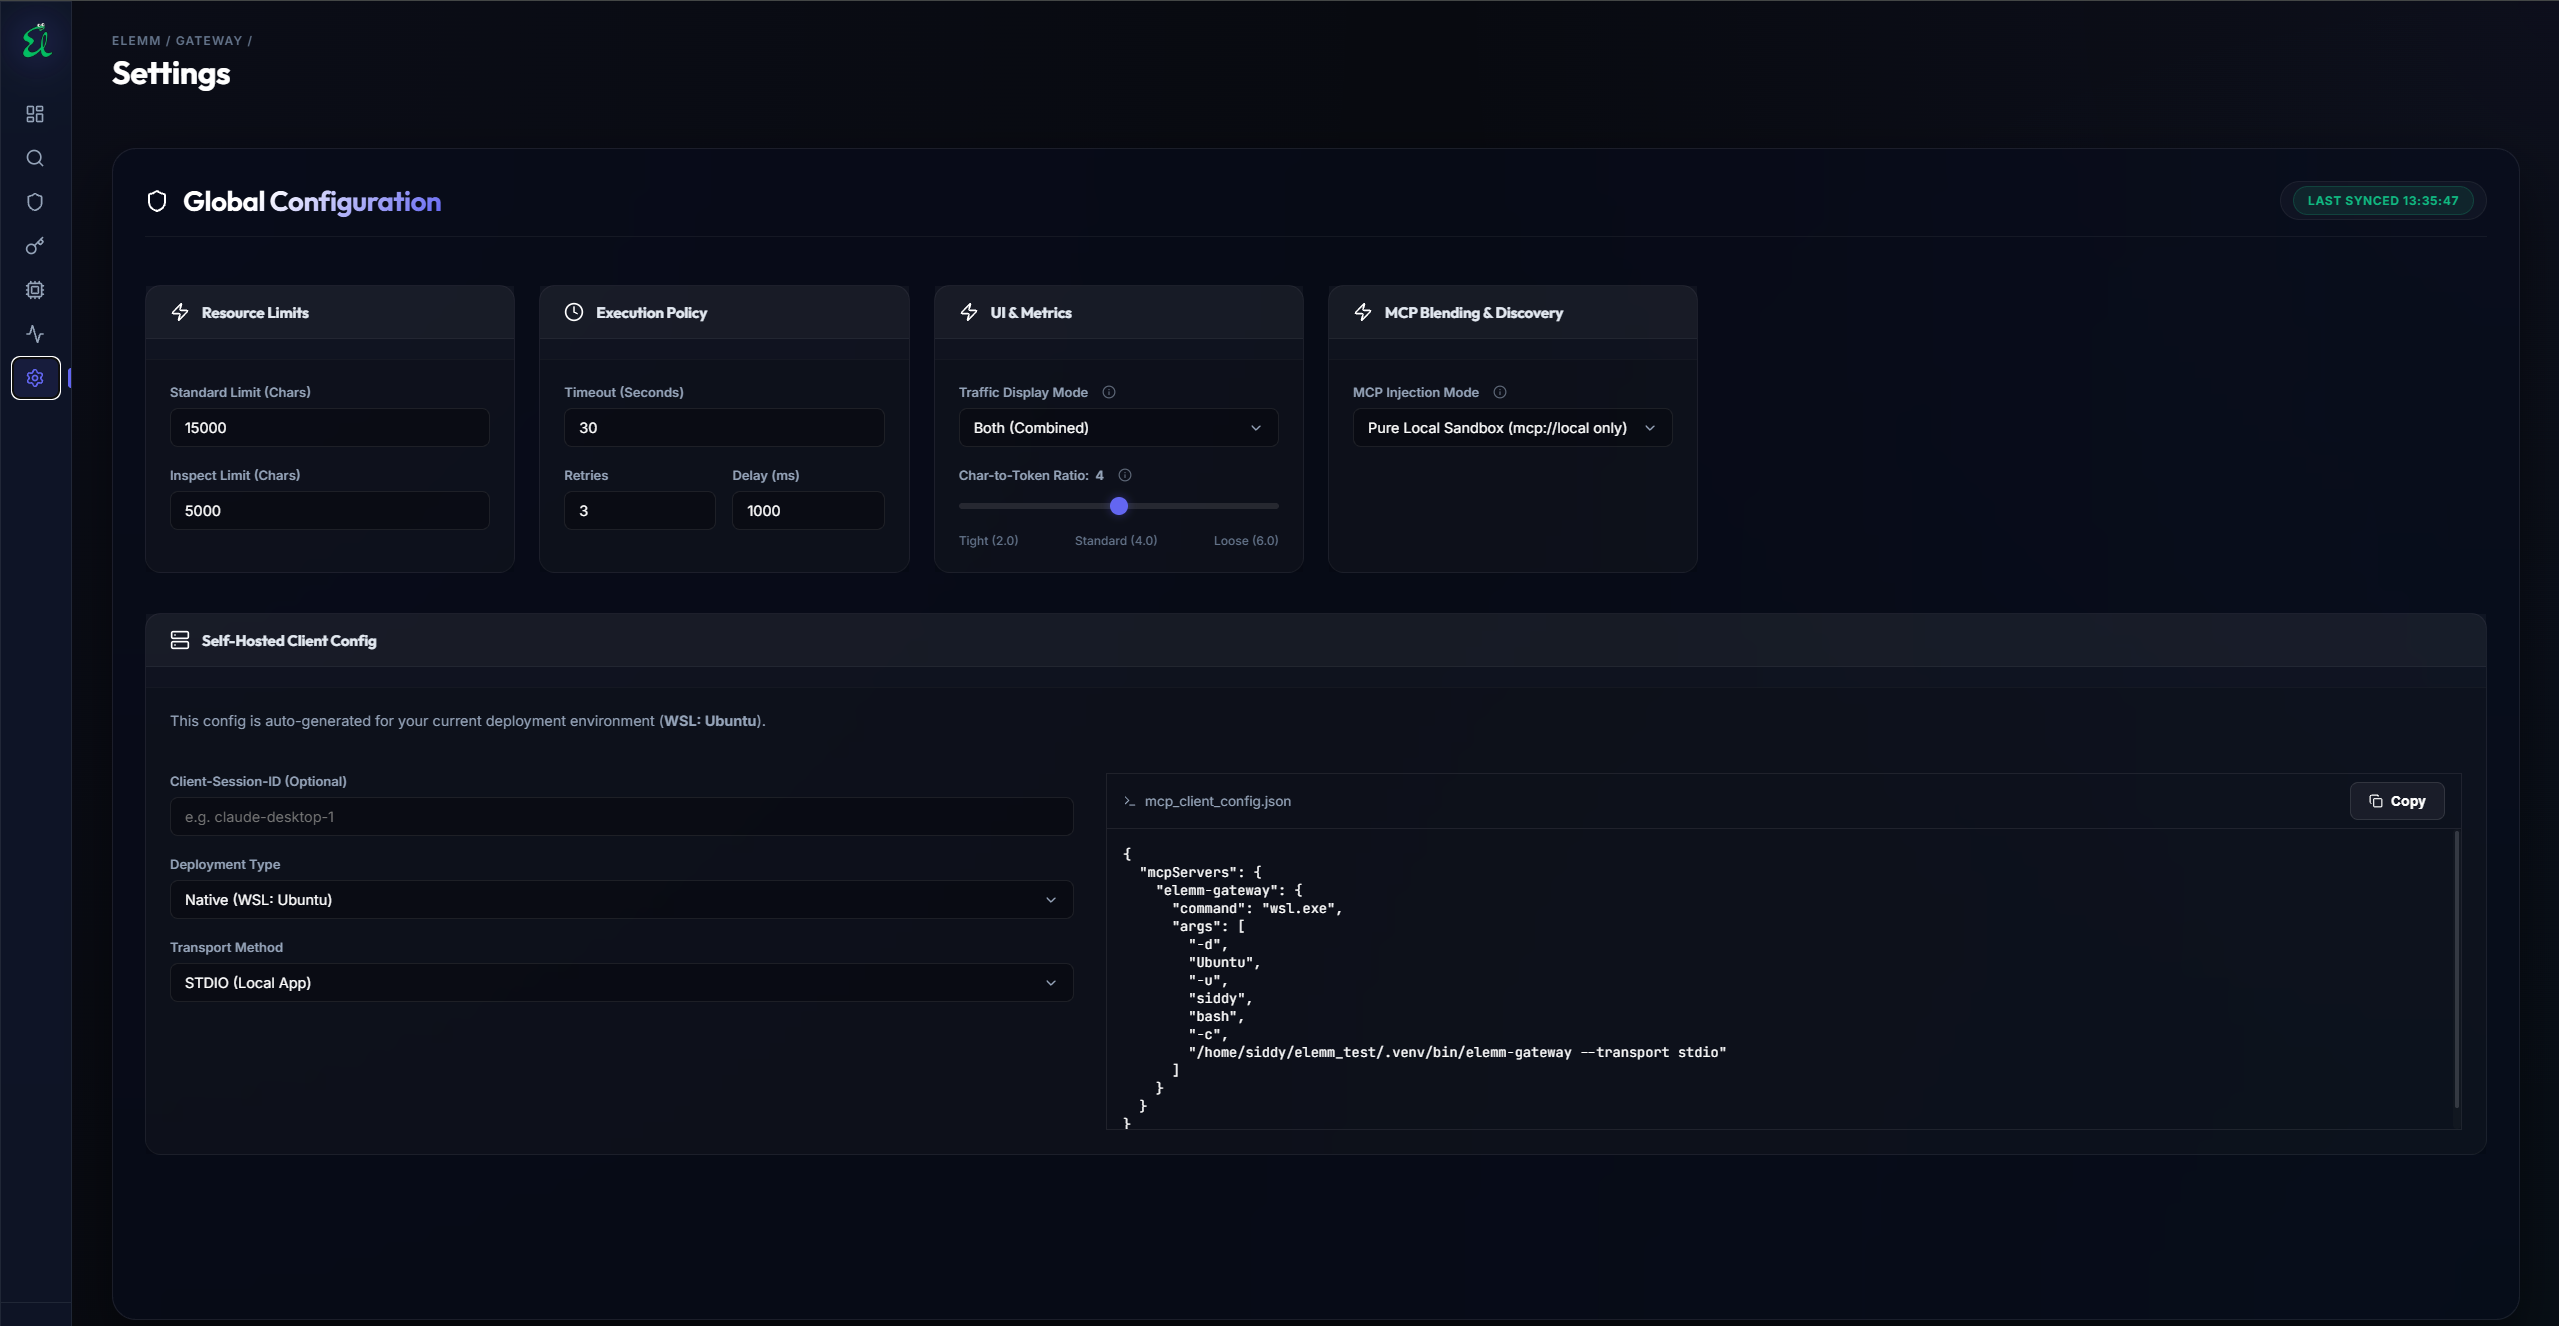This screenshot has height=1326, width=2559.
Task: Open the Traffic Display Mode dropdown
Action: (1118, 428)
